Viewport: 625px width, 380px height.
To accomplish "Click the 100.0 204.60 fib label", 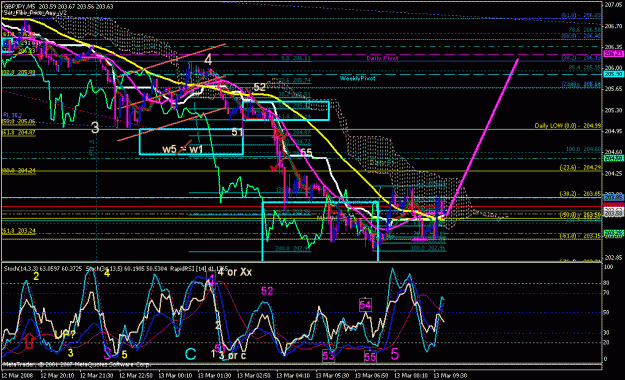I will tap(583, 149).
